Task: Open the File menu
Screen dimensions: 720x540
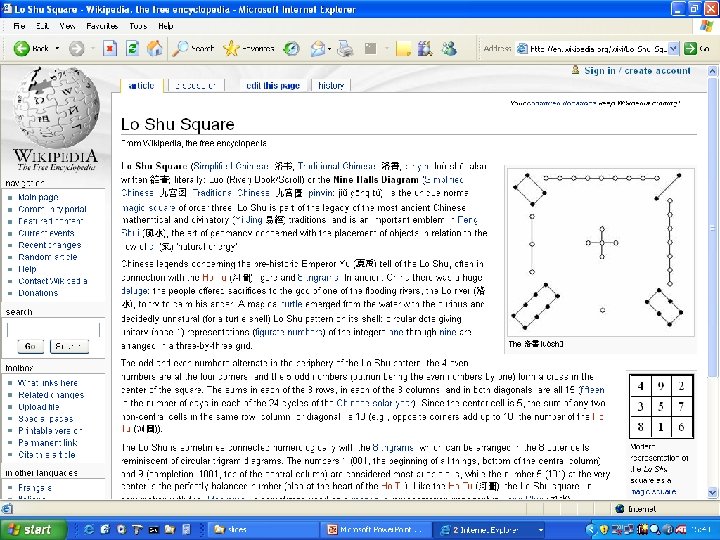Action: (x=19, y=26)
